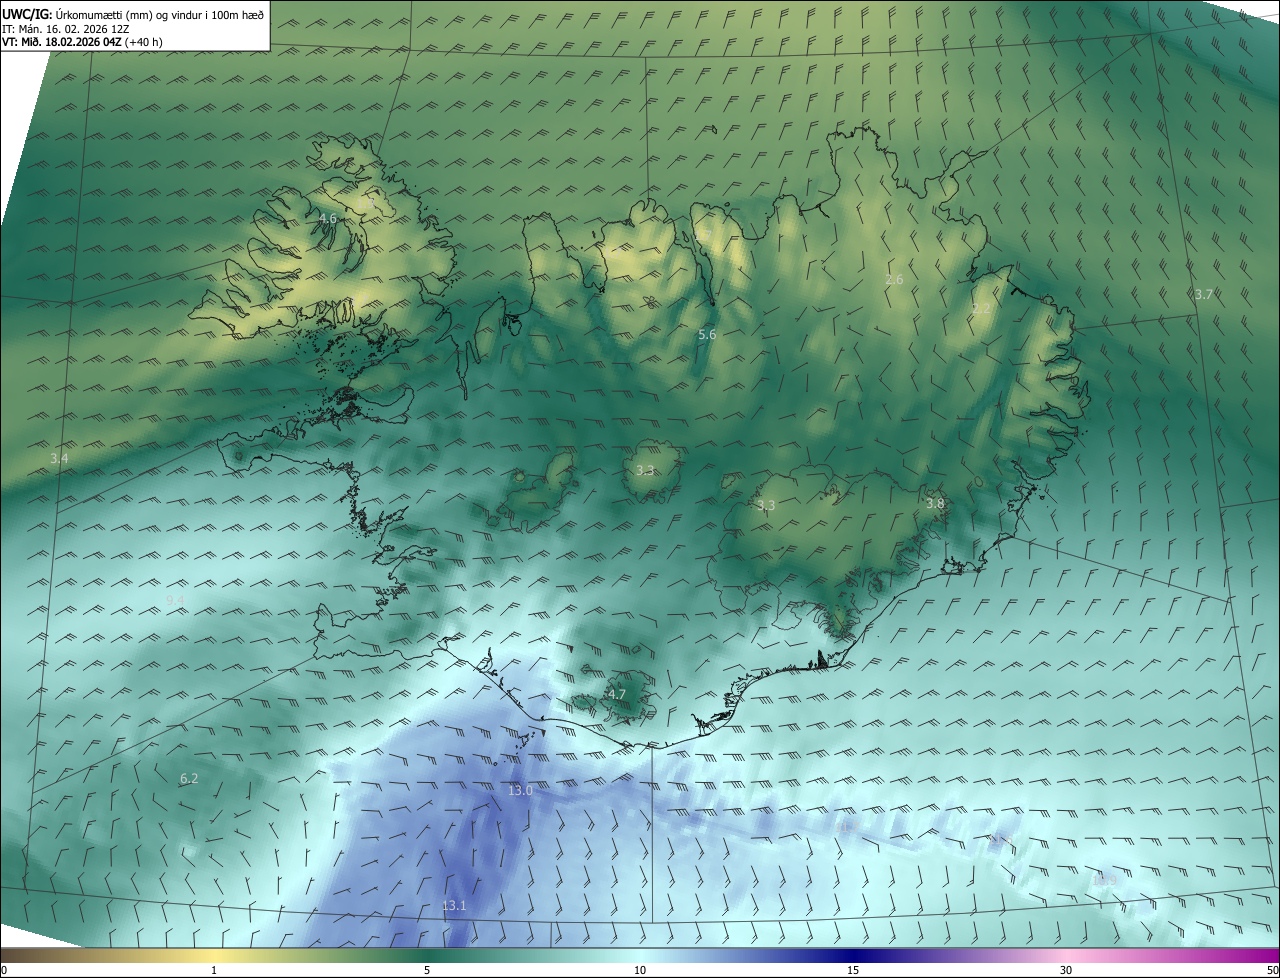Click the 4.7 value on the southern glacier

point(616,694)
